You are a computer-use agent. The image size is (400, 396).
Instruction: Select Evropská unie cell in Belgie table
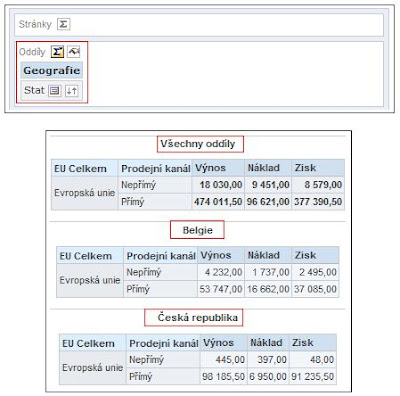tap(90, 280)
